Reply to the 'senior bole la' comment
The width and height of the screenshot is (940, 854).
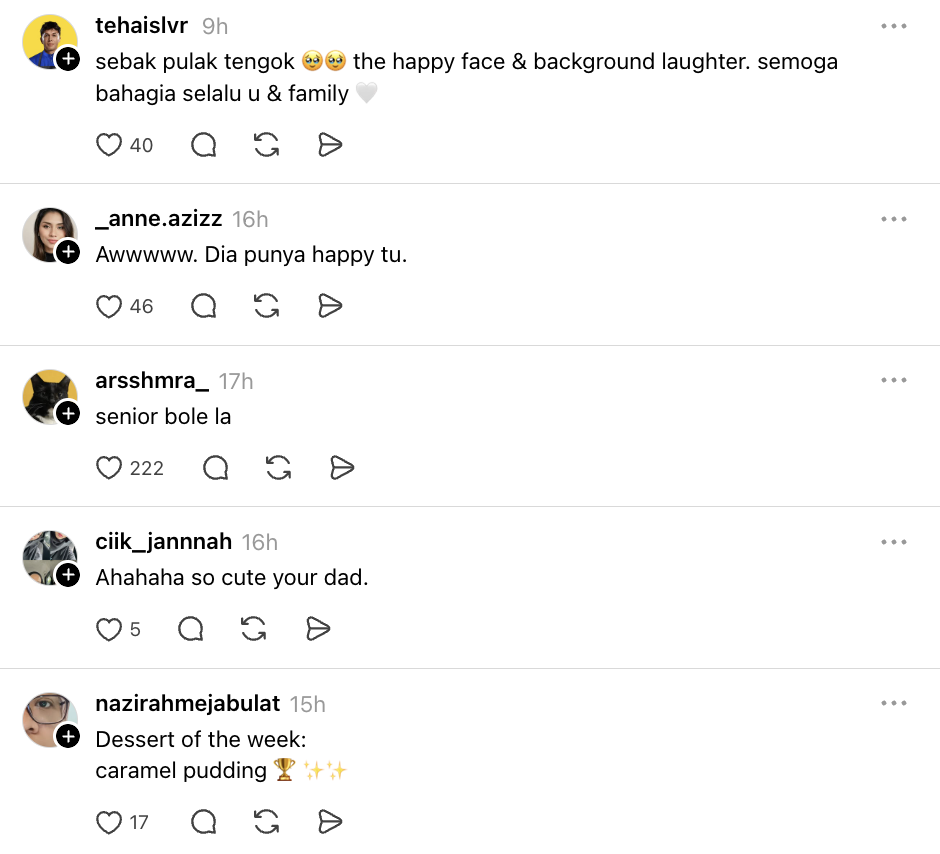(216, 467)
